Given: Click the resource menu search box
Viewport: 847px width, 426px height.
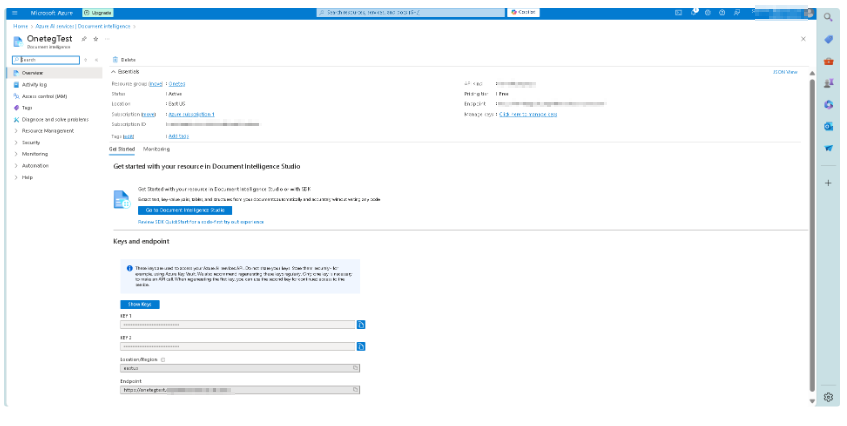Looking at the screenshot, I should [x=45, y=60].
